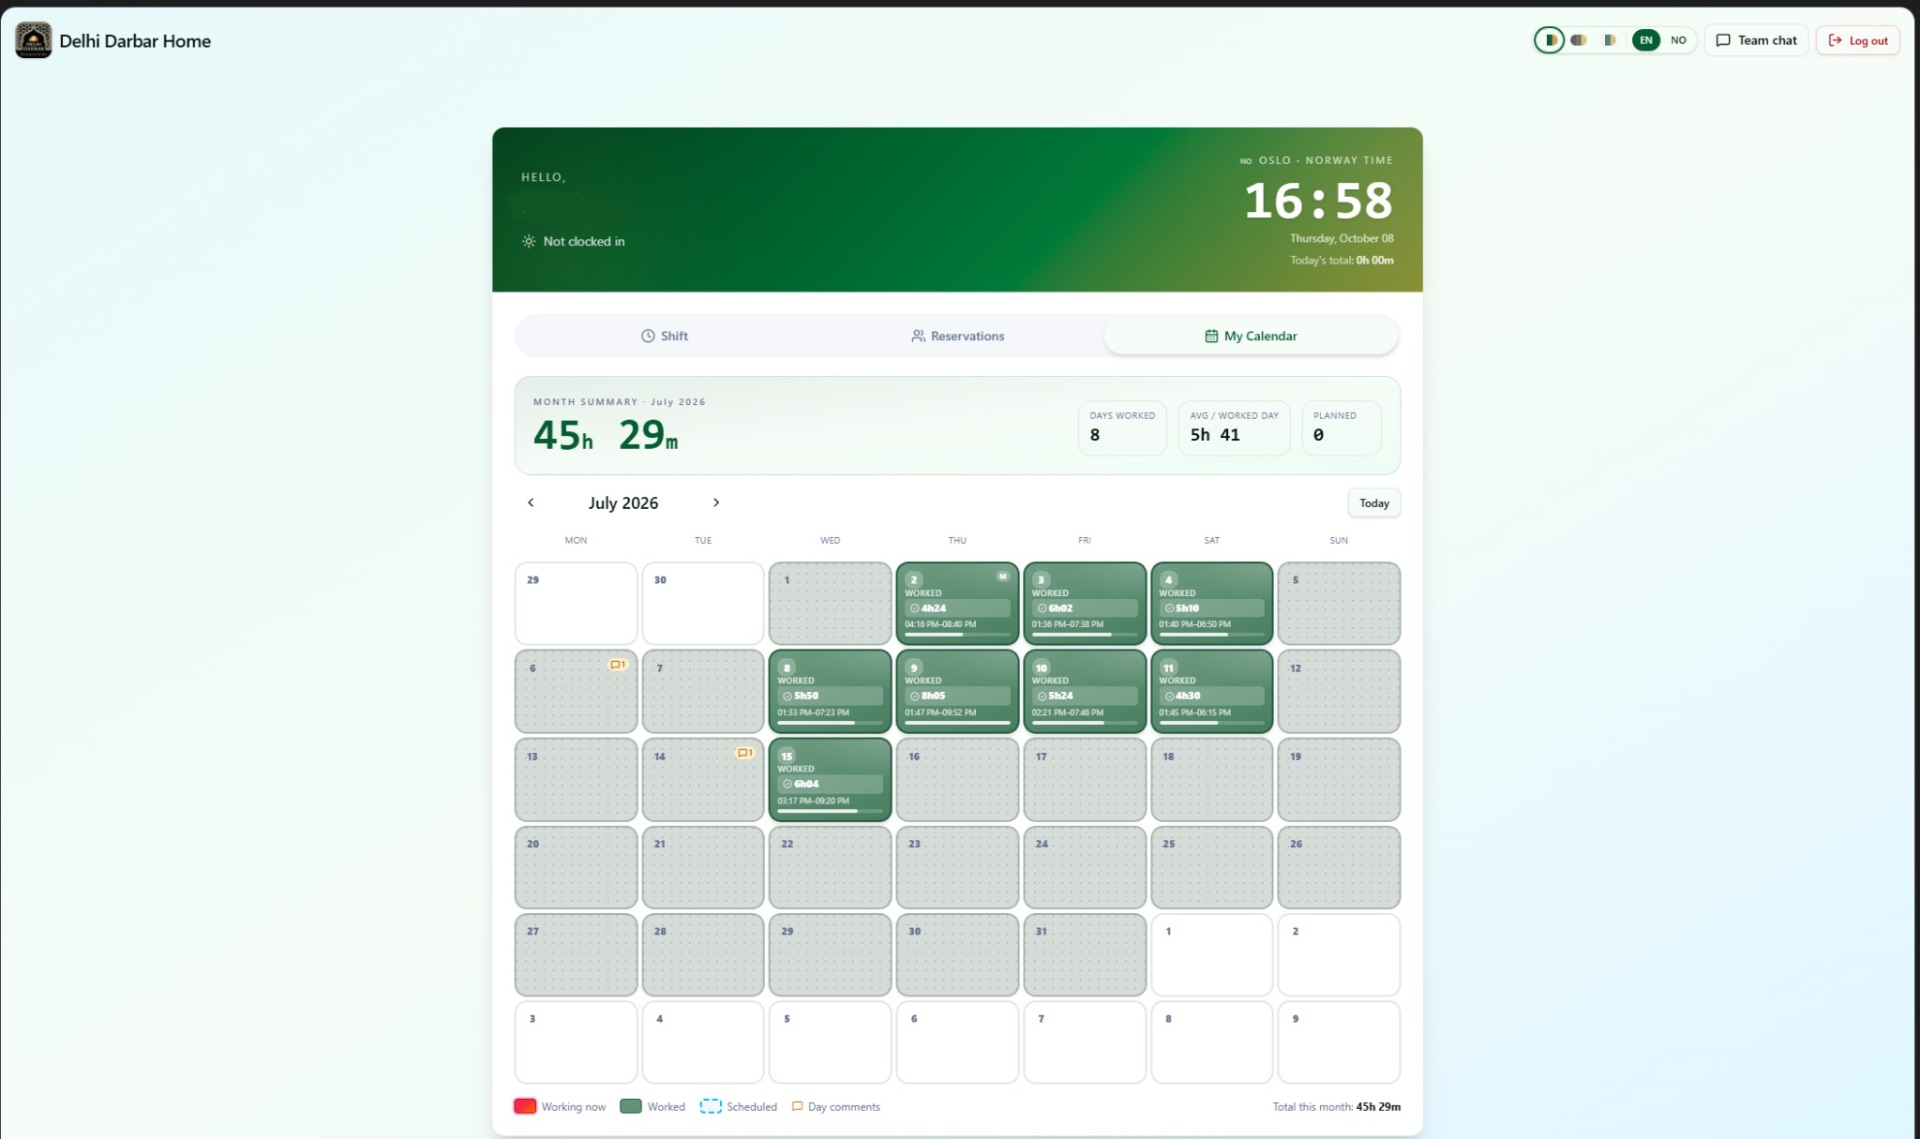1920x1139 pixels.
Task: Click the comment icon on July 14
Action: tap(745, 752)
